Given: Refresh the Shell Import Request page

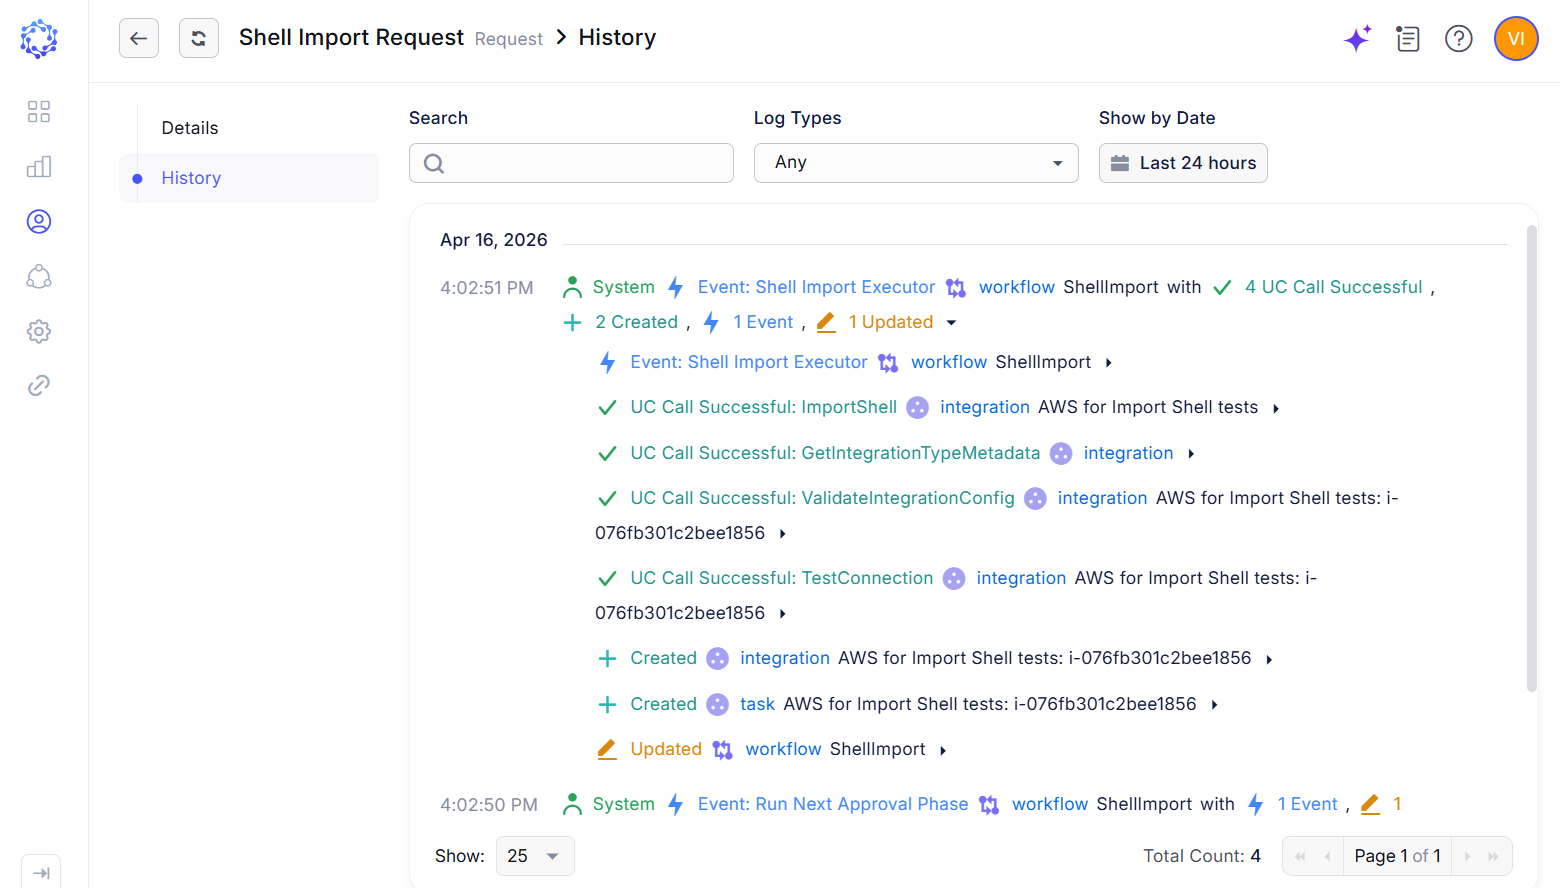Looking at the screenshot, I should (199, 38).
